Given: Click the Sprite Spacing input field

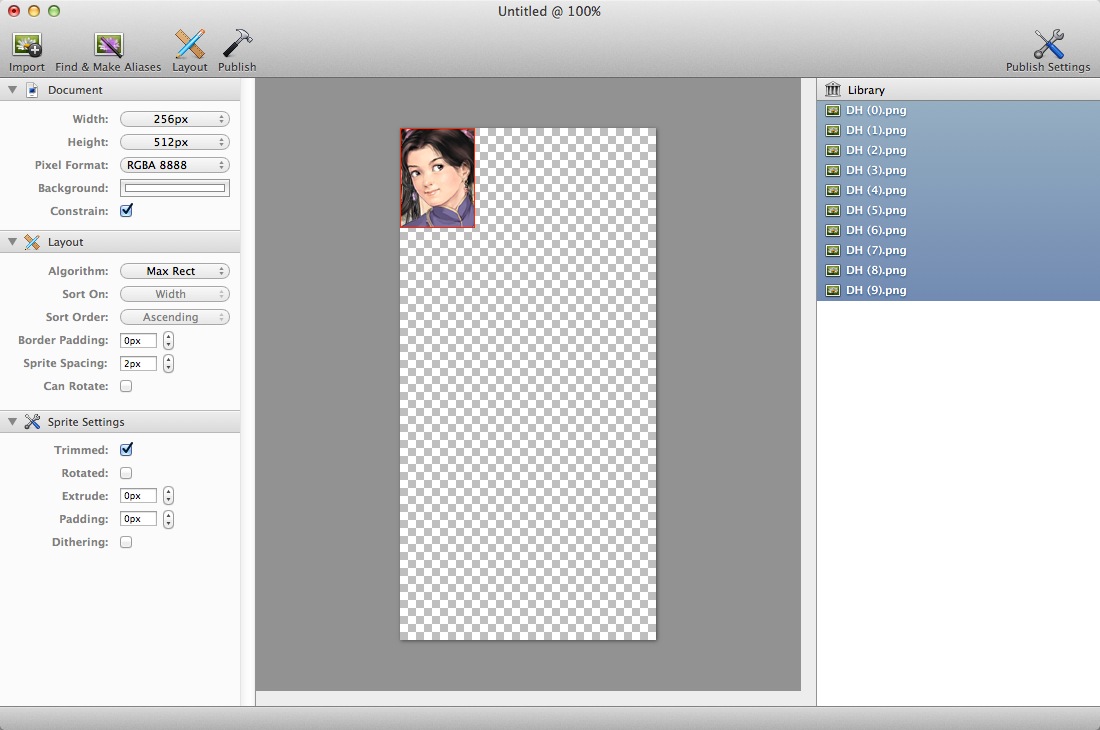Looking at the screenshot, I should [138, 364].
